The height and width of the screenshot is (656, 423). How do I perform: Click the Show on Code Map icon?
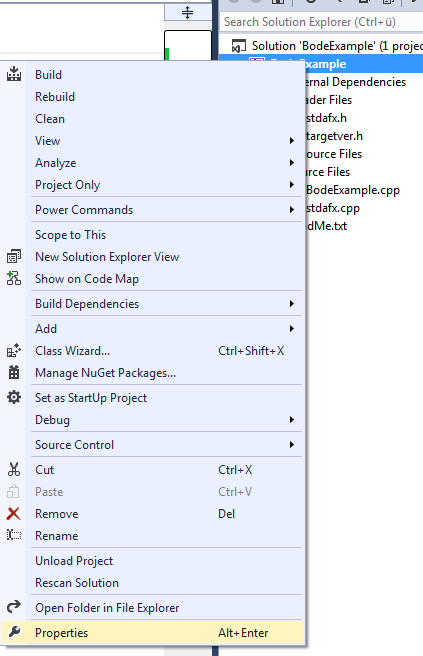(x=14, y=278)
